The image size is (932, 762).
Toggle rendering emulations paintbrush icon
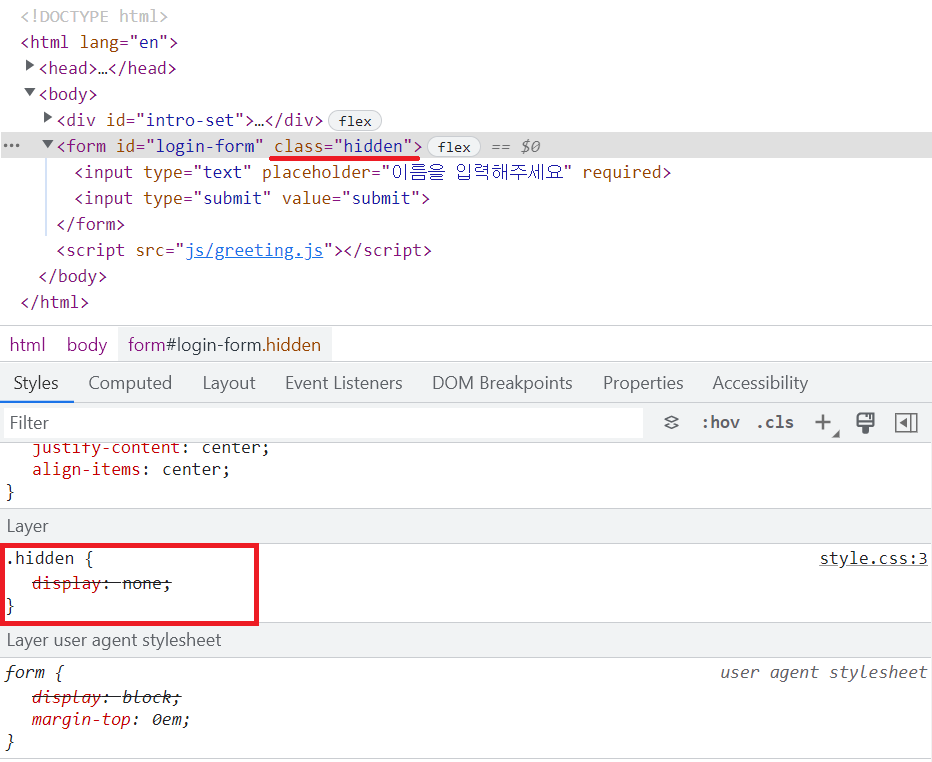[x=865, y=423]
